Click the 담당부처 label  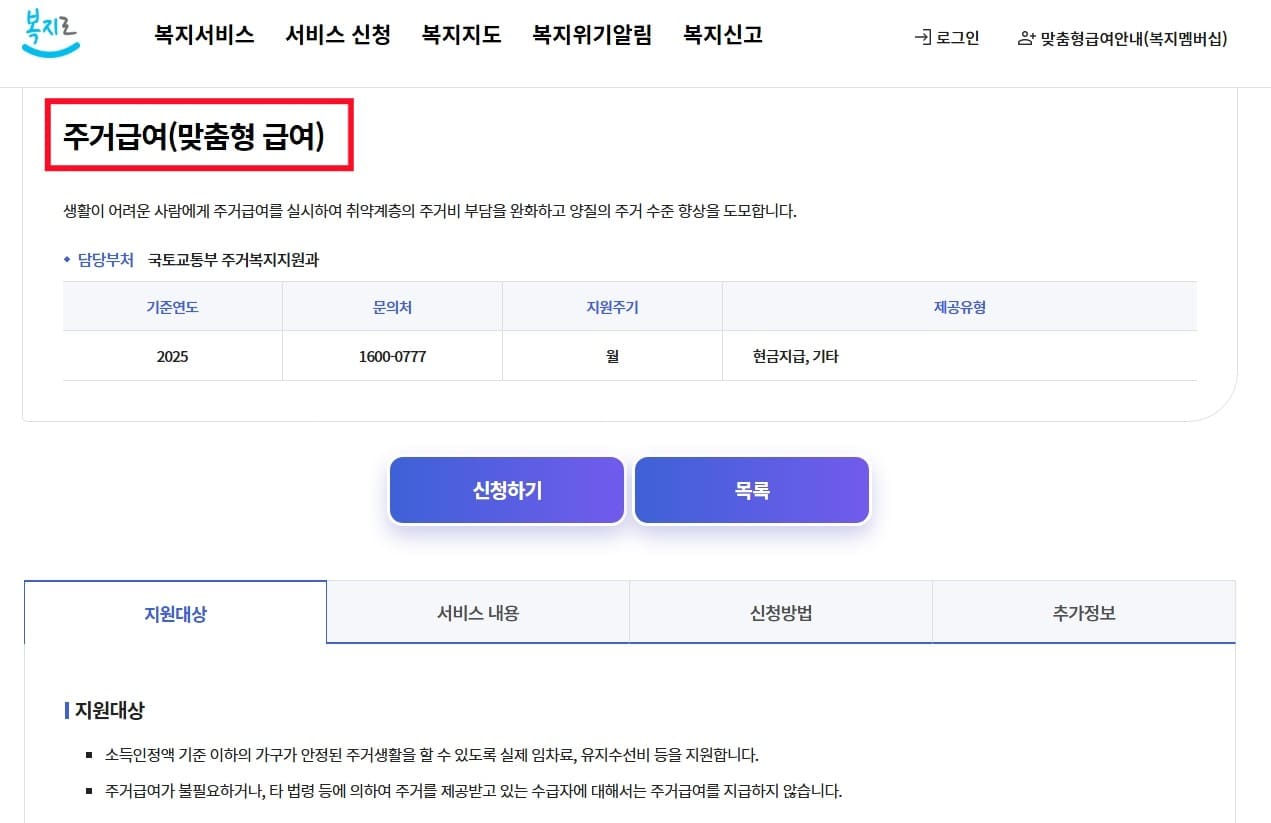[105, 260]
